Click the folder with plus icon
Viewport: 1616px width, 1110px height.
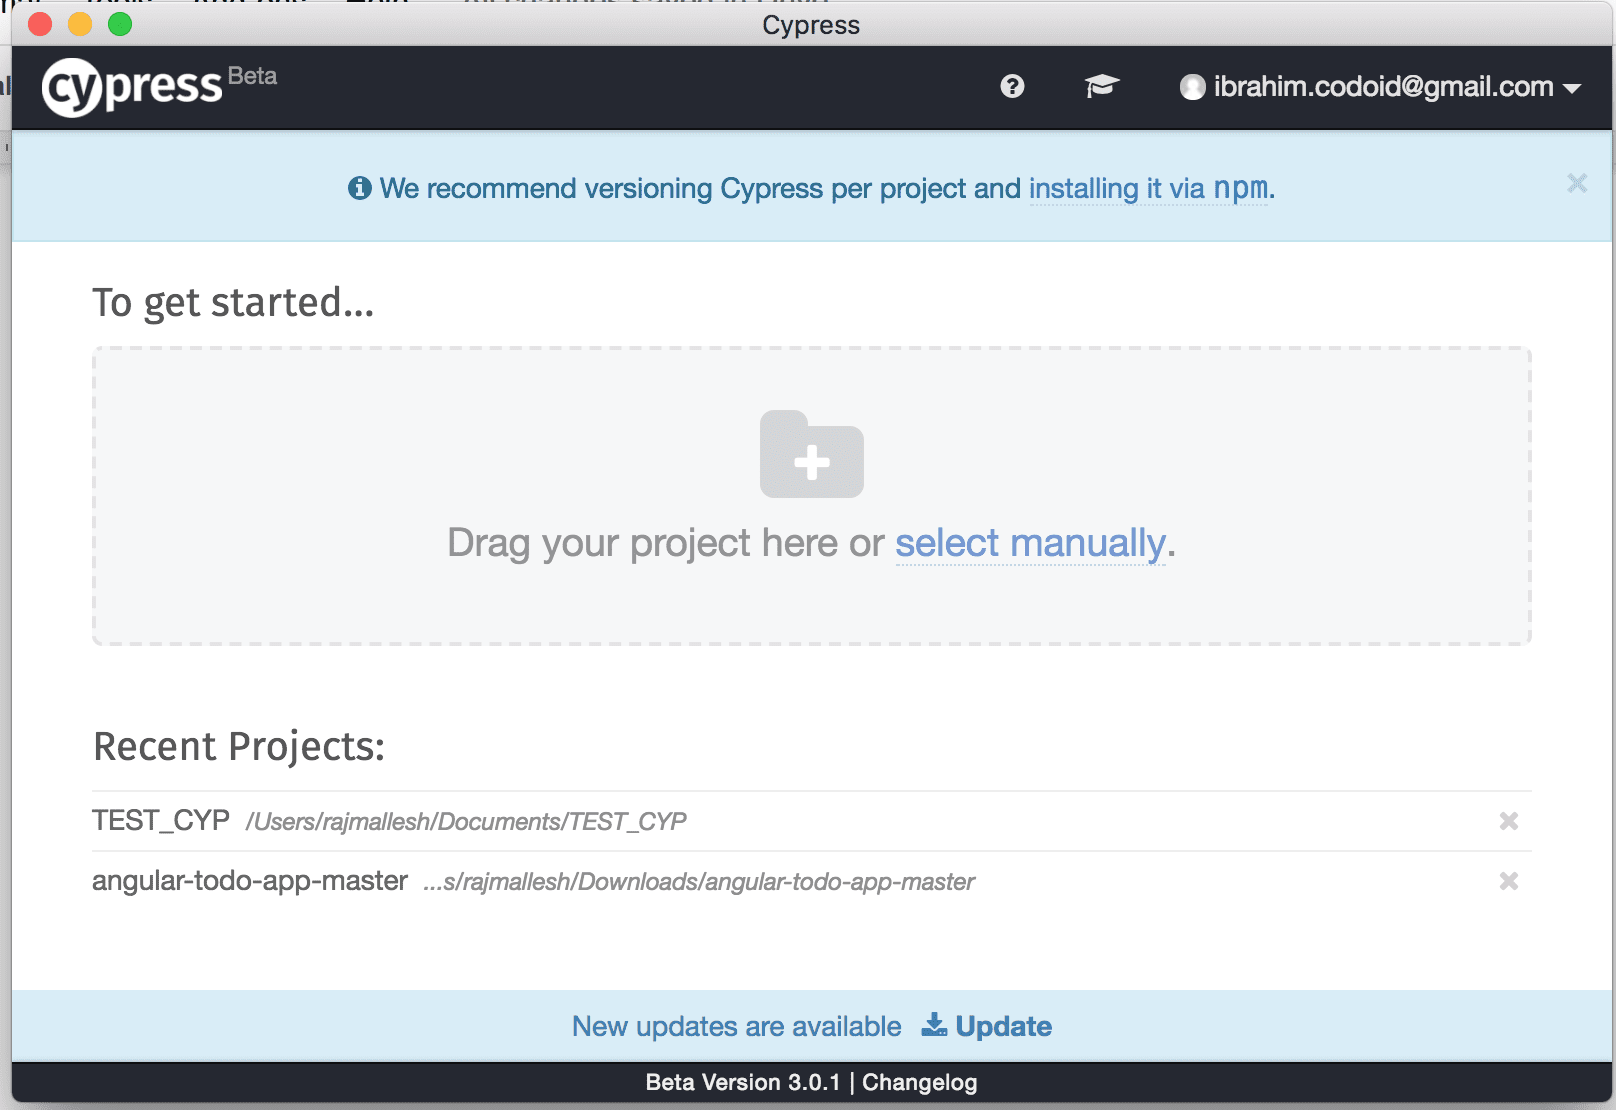[811, 455]
